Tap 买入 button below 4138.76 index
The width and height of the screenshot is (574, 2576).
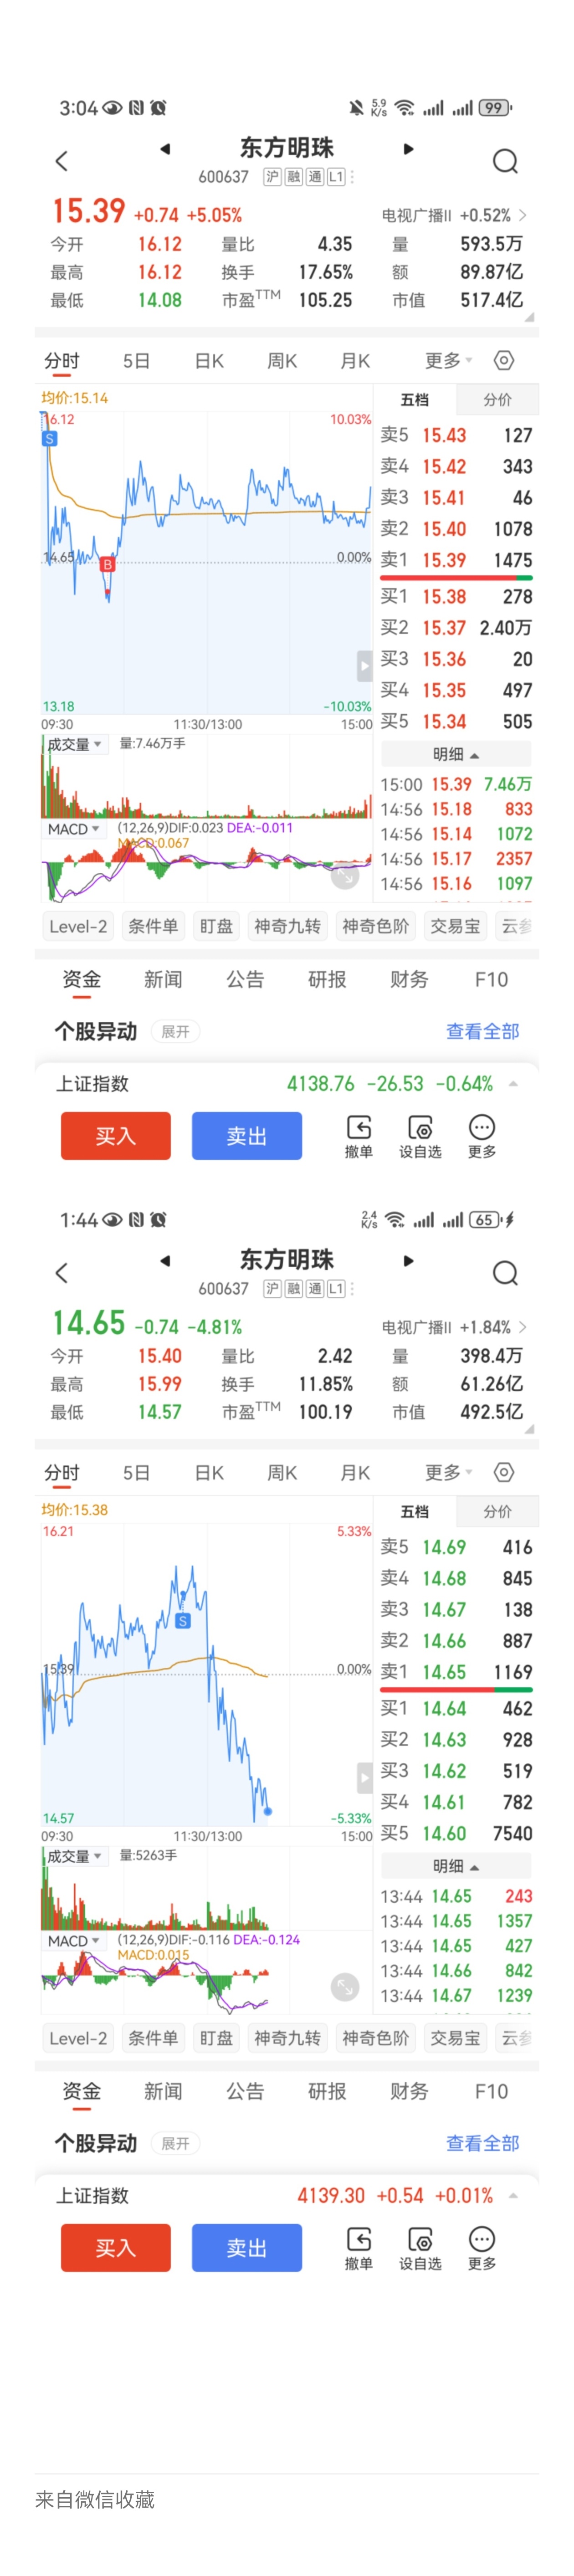[x=116, y=1136]
